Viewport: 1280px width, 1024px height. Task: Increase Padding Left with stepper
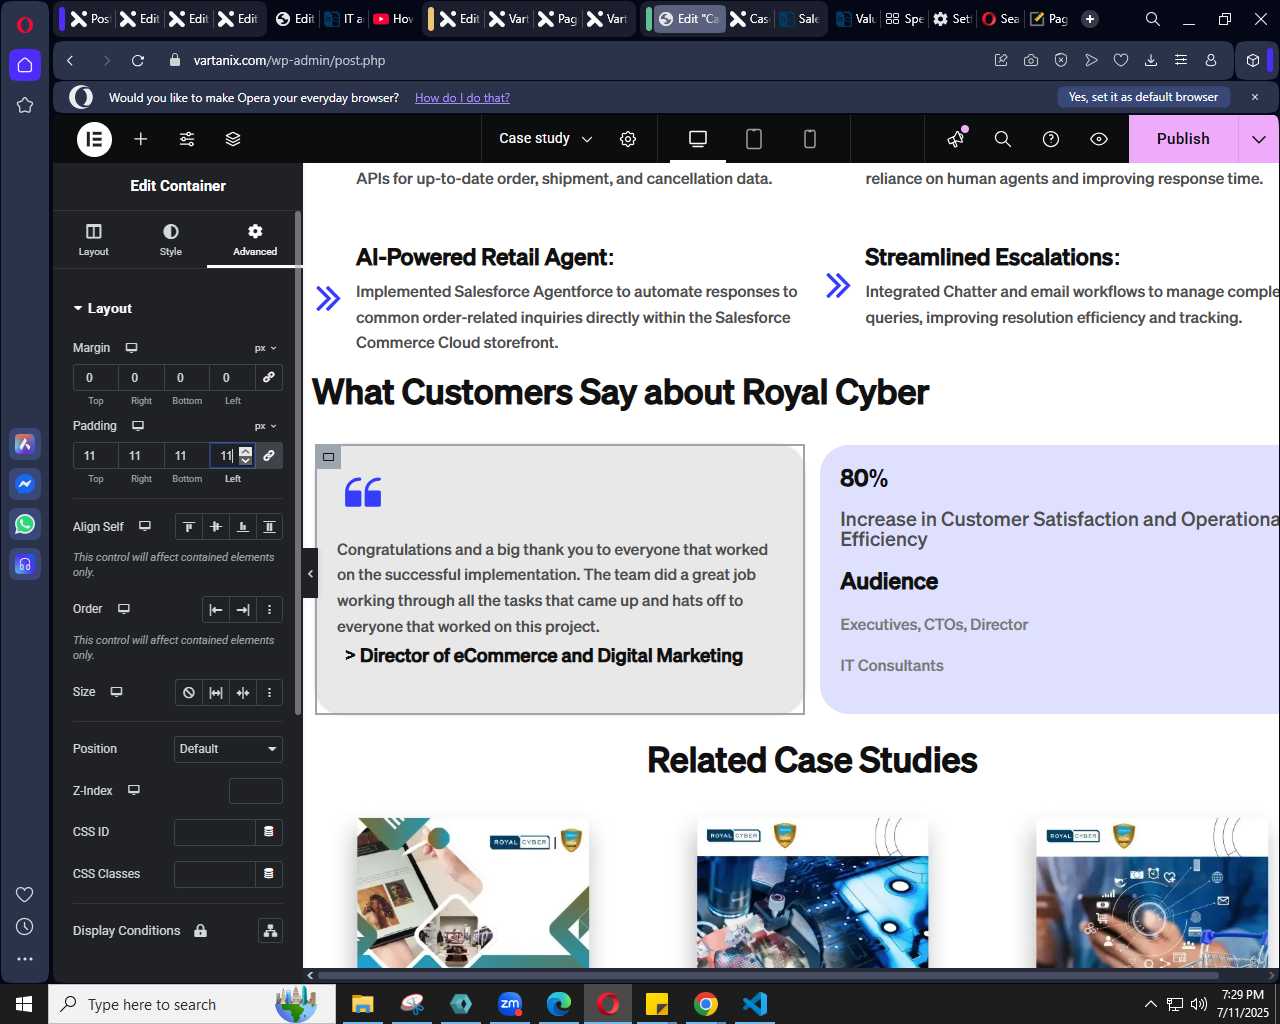[246, 451]
